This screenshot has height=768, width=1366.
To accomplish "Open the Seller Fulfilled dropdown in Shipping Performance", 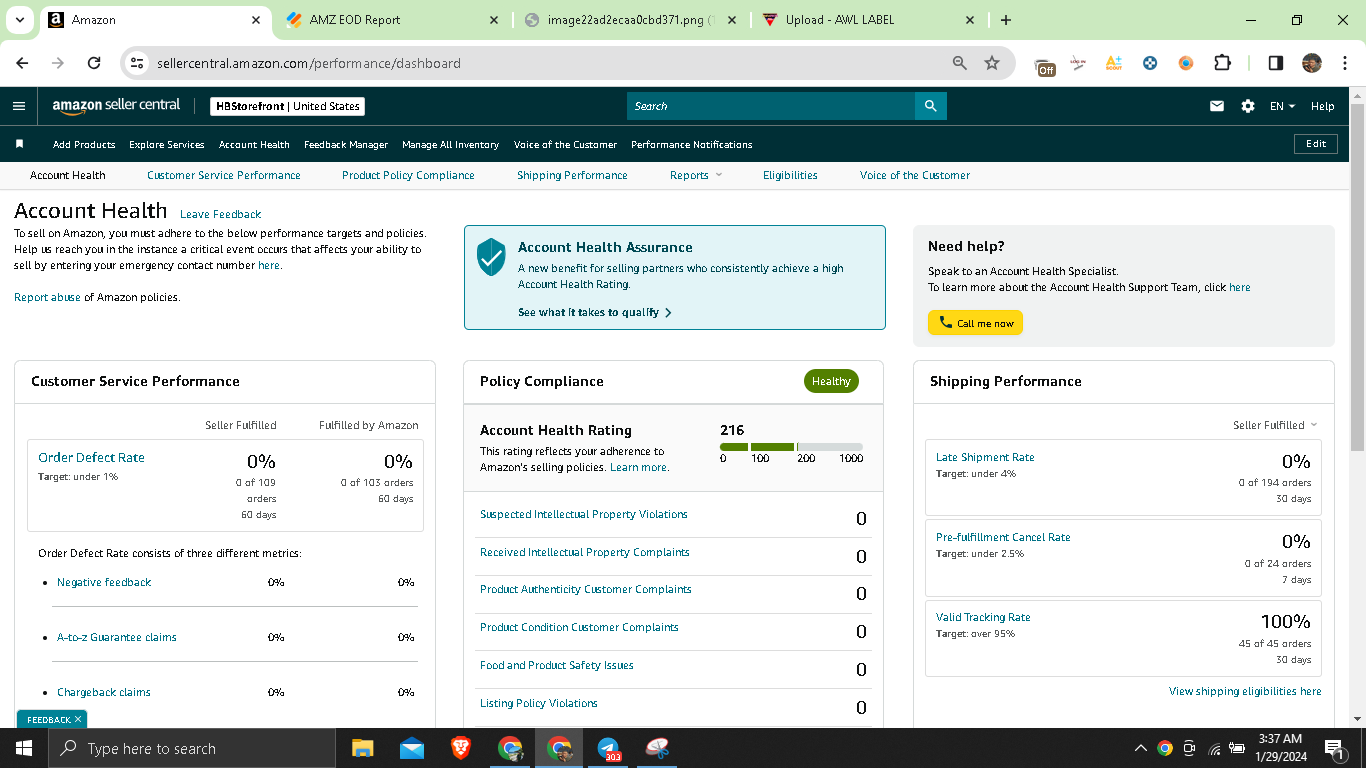I will pyautogui.click(x=1275, y=425).
